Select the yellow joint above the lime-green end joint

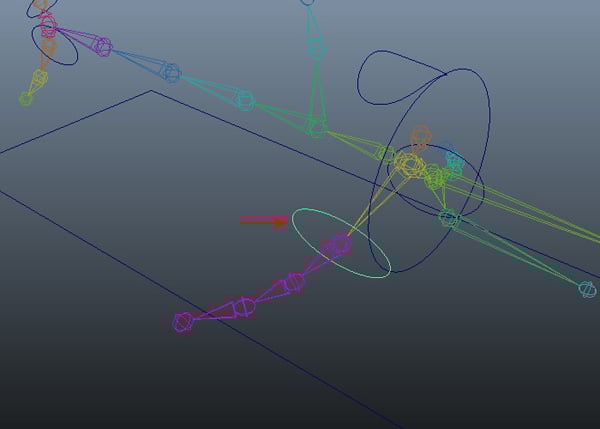pyautogui.click(x=40, y=78)
